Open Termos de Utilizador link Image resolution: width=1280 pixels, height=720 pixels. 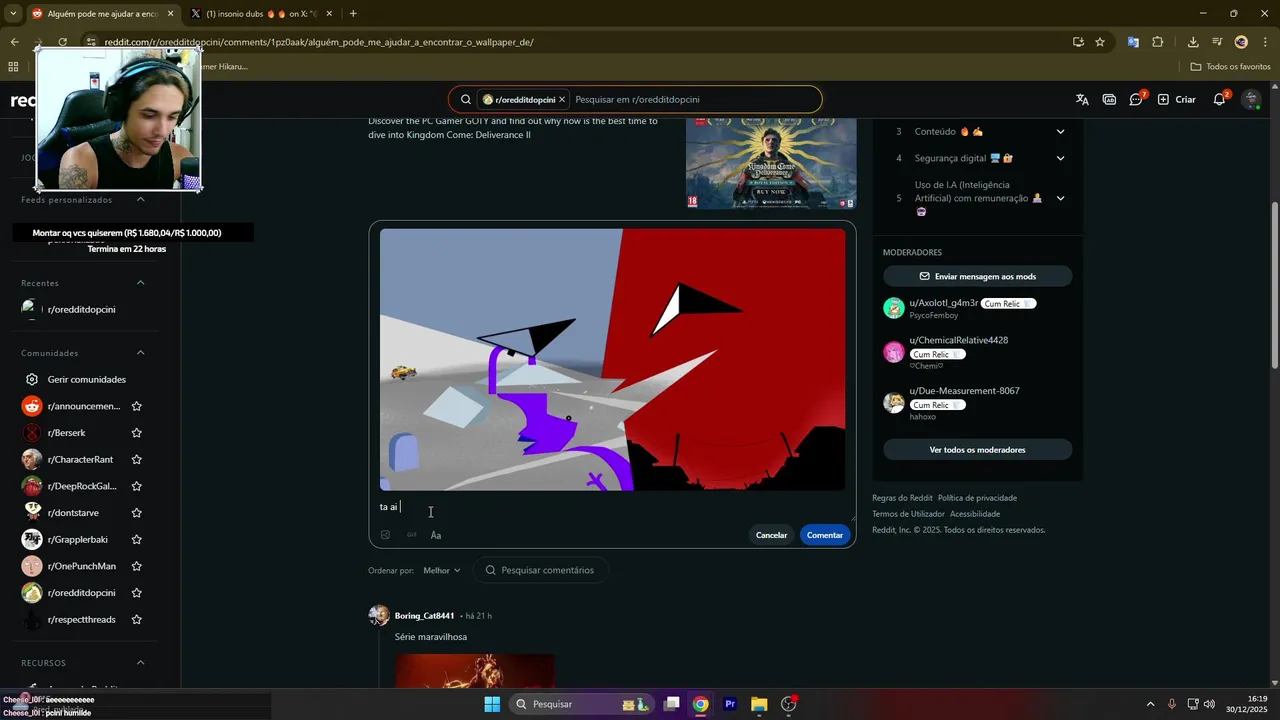(908, 514)
